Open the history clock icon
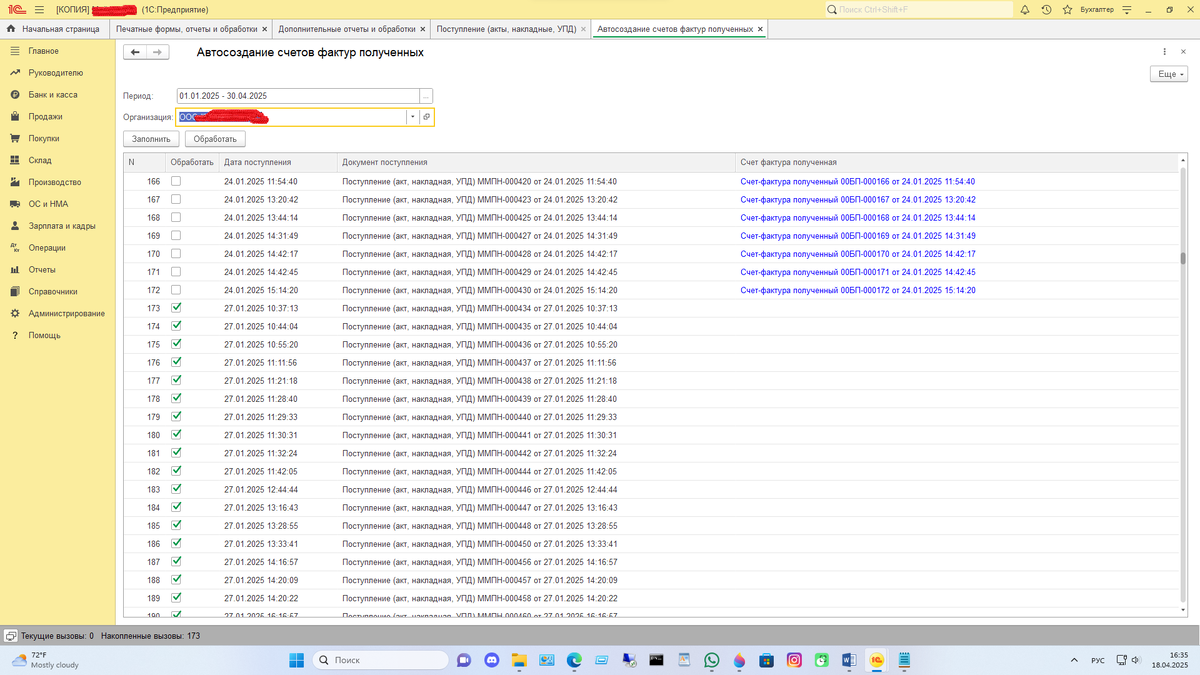Image resolution: width=1200 pixels, height=675 pixels. tap(1046, 9)
